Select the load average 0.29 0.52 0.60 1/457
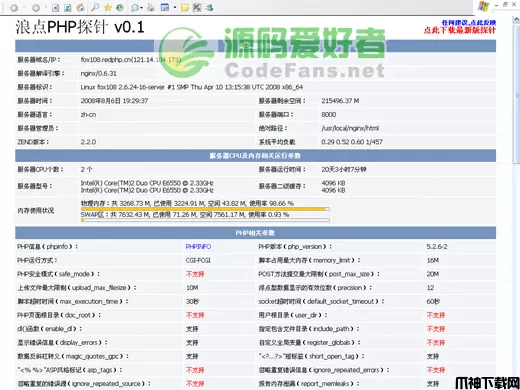Viewport: 520px width, 390px height. (x=352, y=142)
